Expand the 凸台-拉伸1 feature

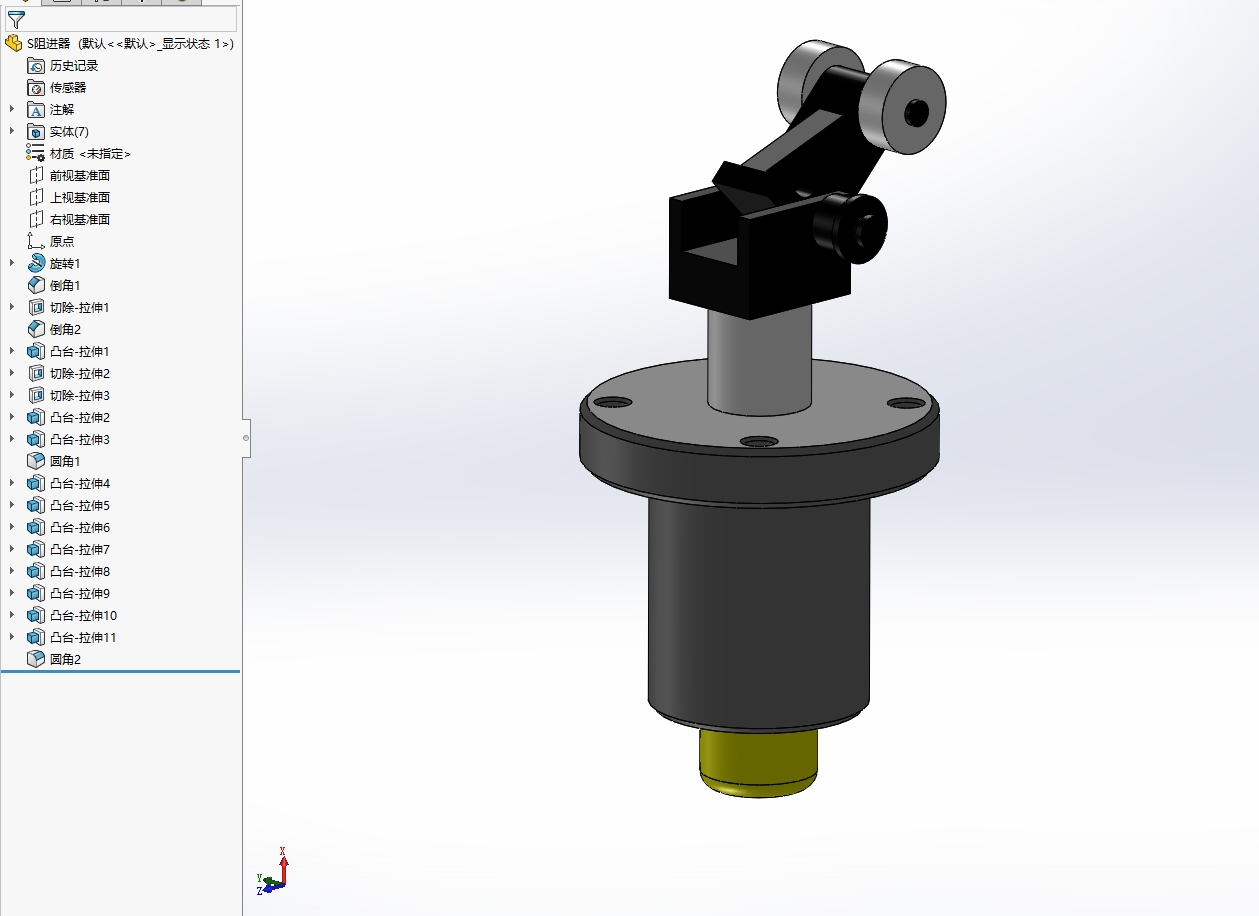coord(12,351)
